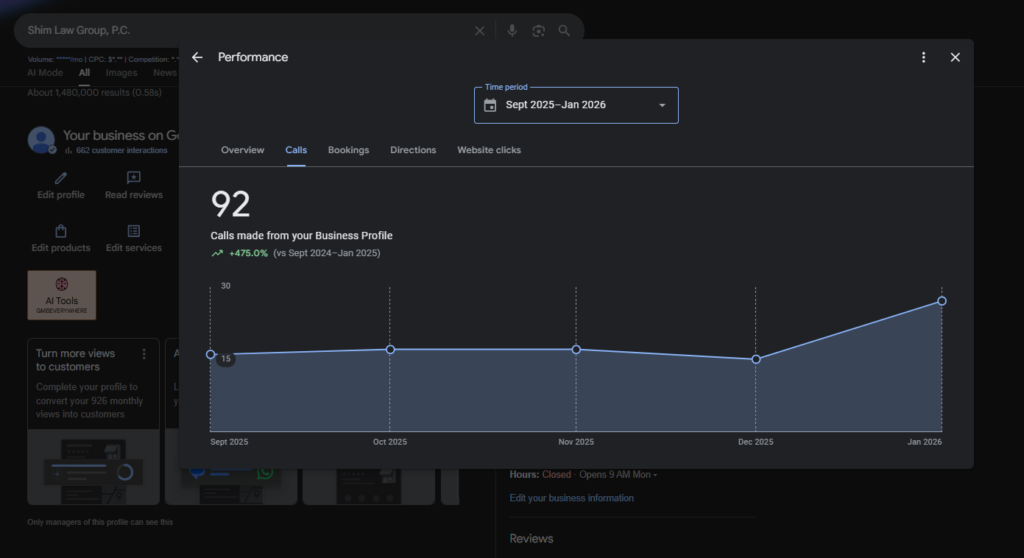This screenshot has height=558, width=1024.
Task: Open the Time period dropdown
Action: pyautogui.click(x=576, y=105)
